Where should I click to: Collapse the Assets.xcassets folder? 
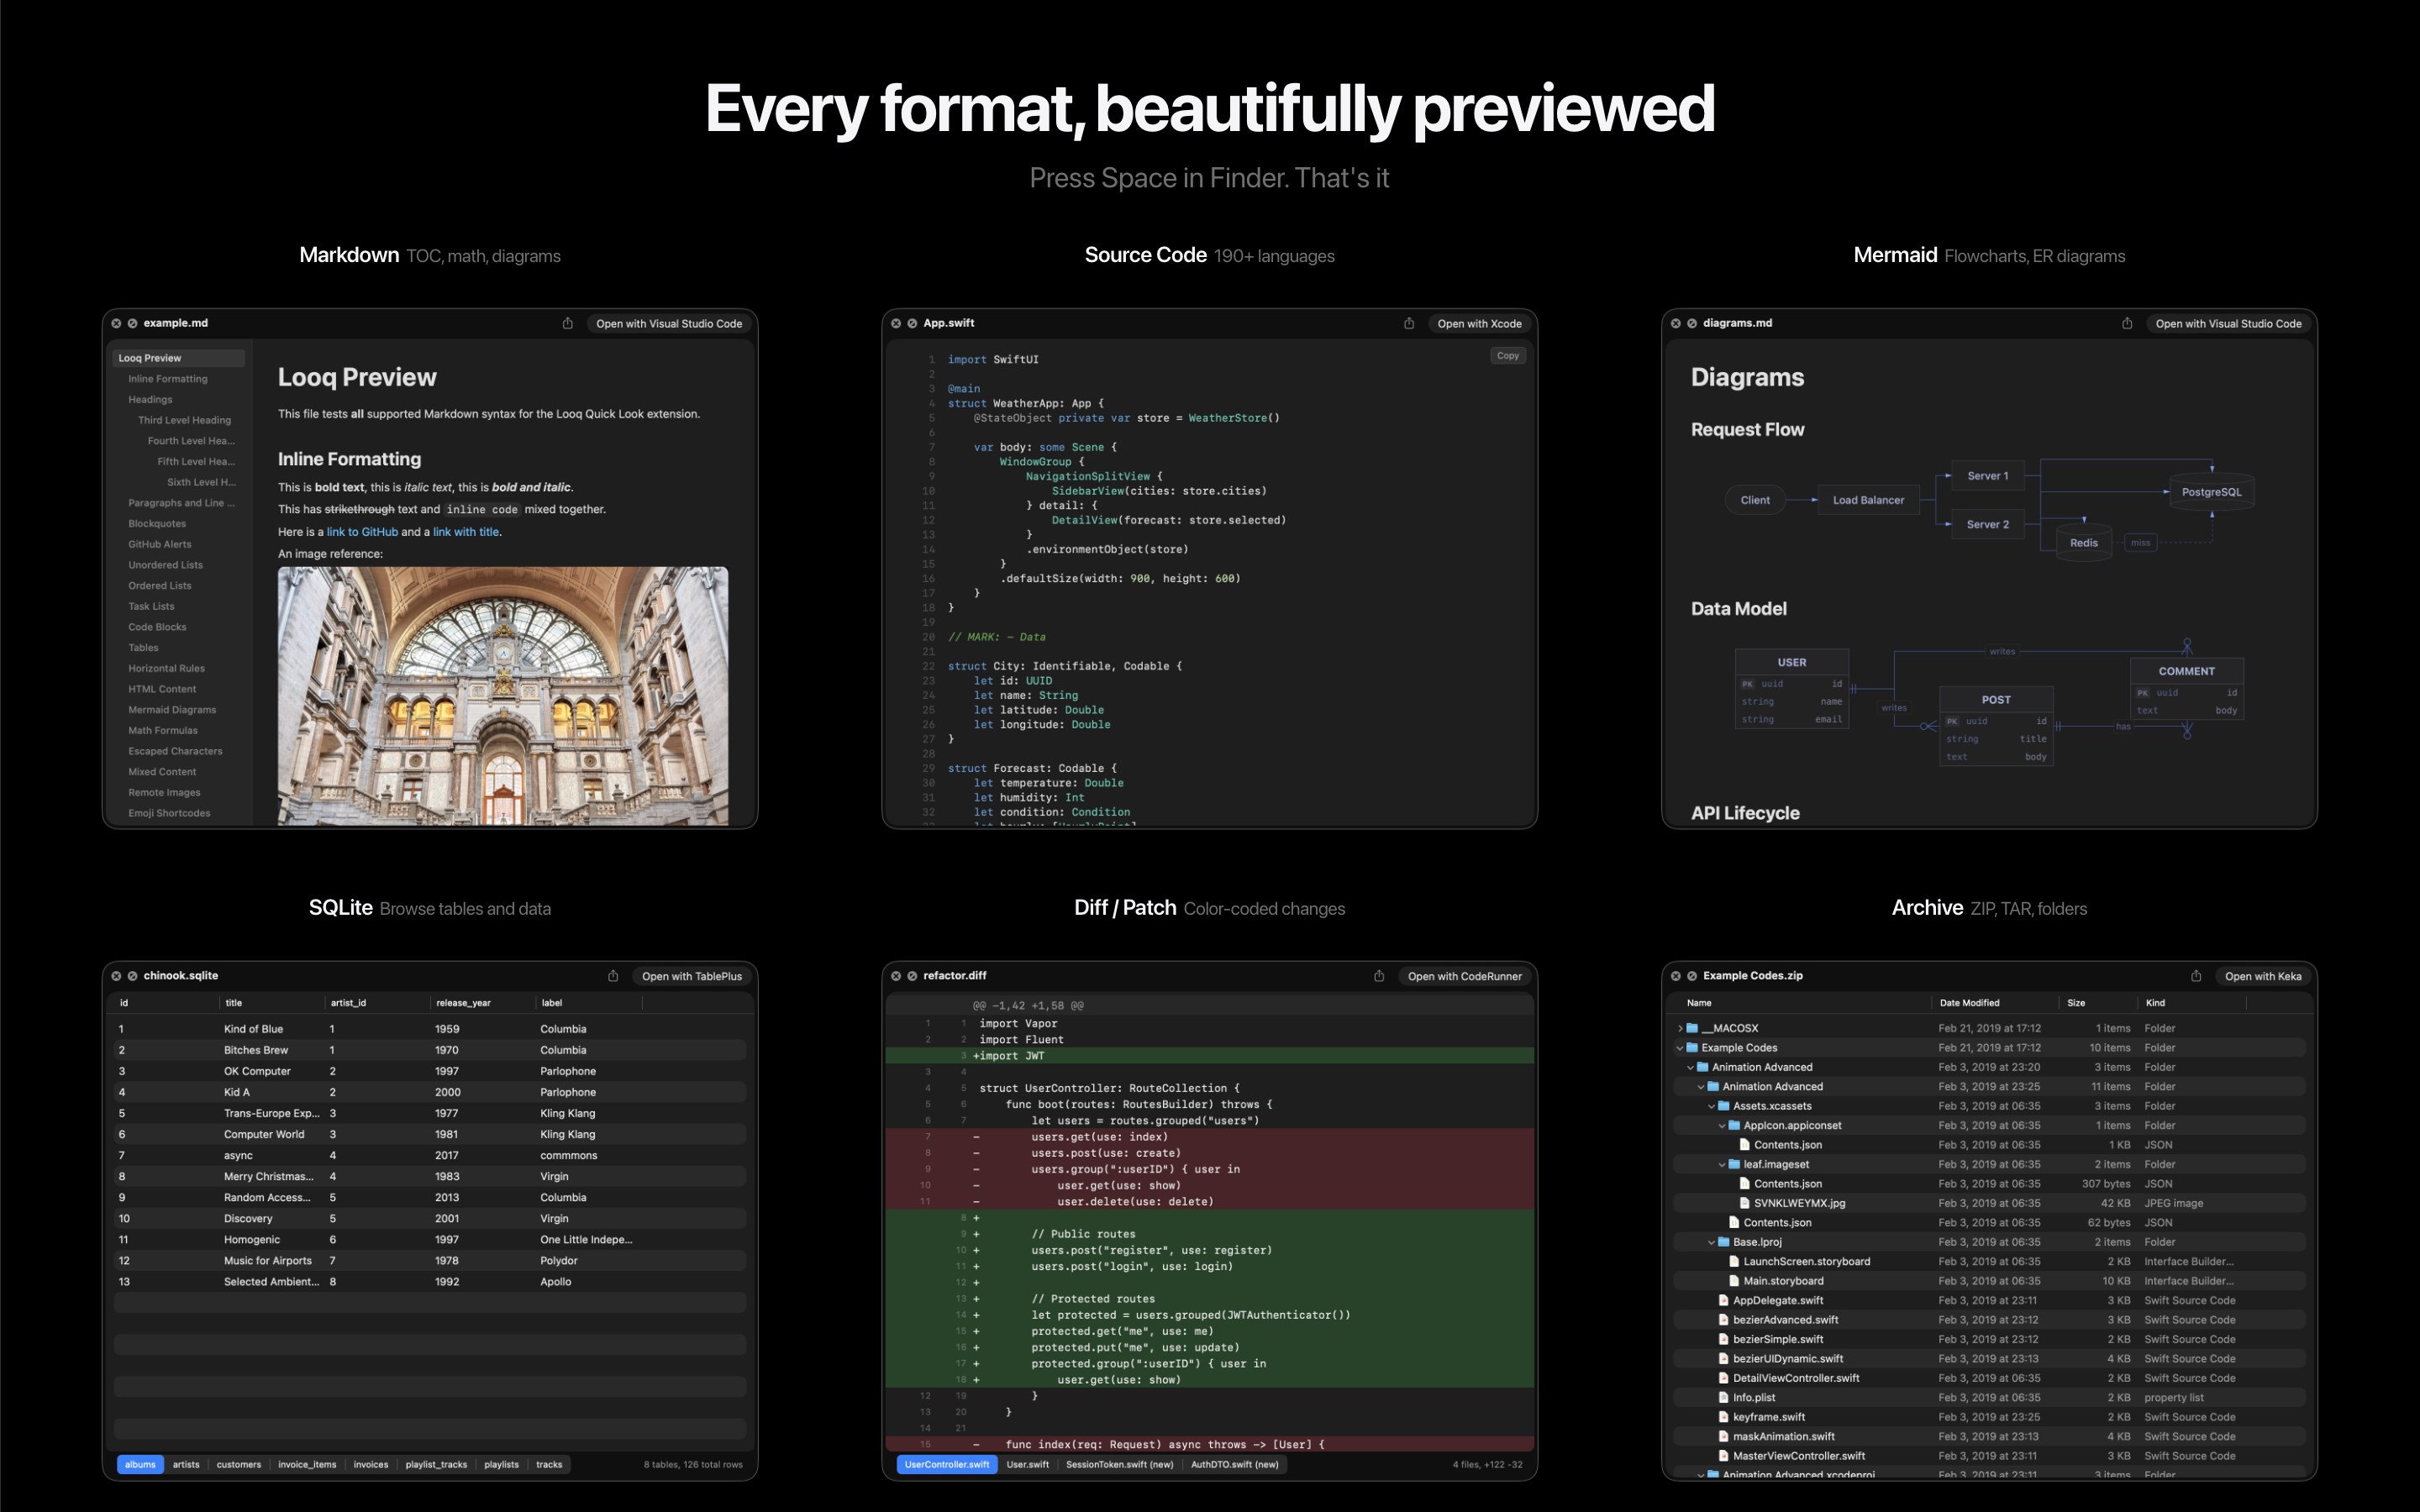1711,1106
